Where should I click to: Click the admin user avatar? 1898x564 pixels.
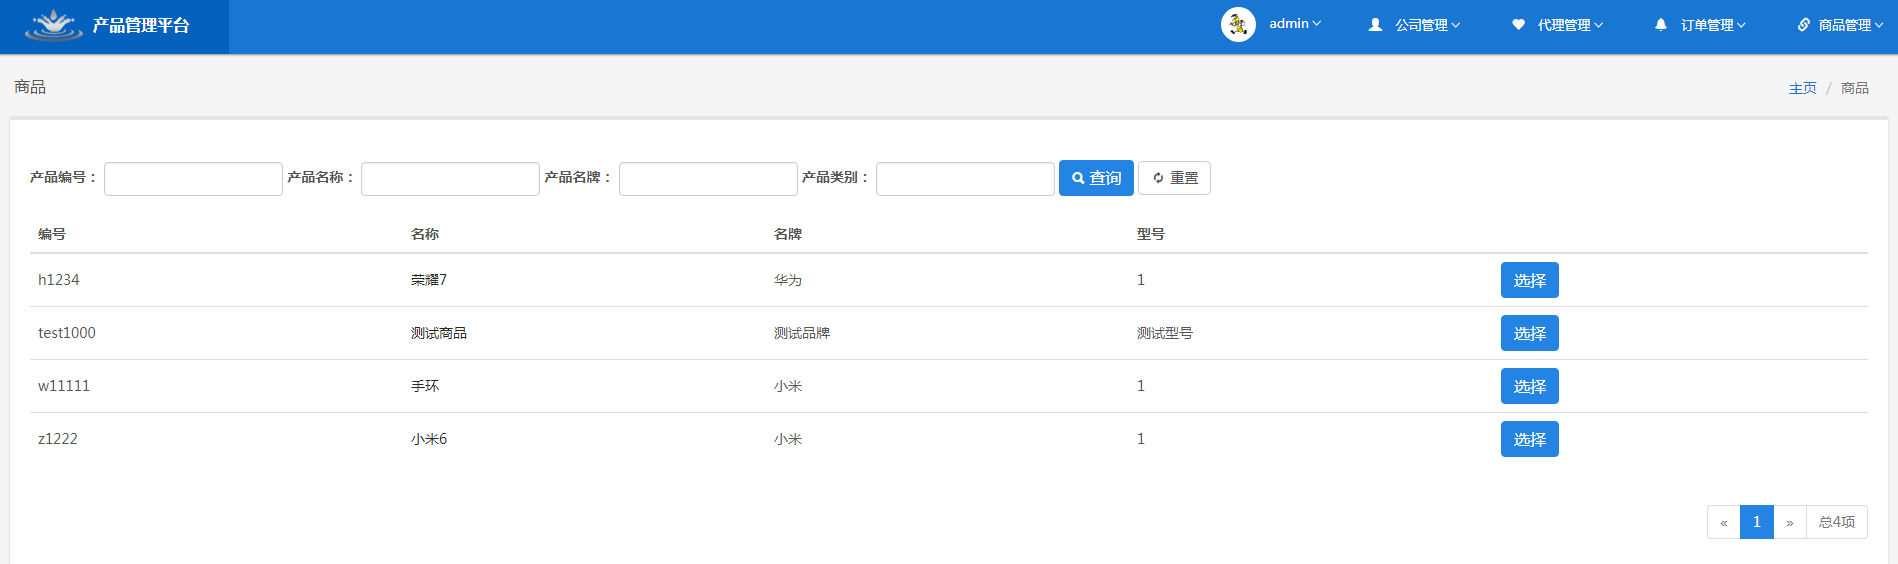1238,25
